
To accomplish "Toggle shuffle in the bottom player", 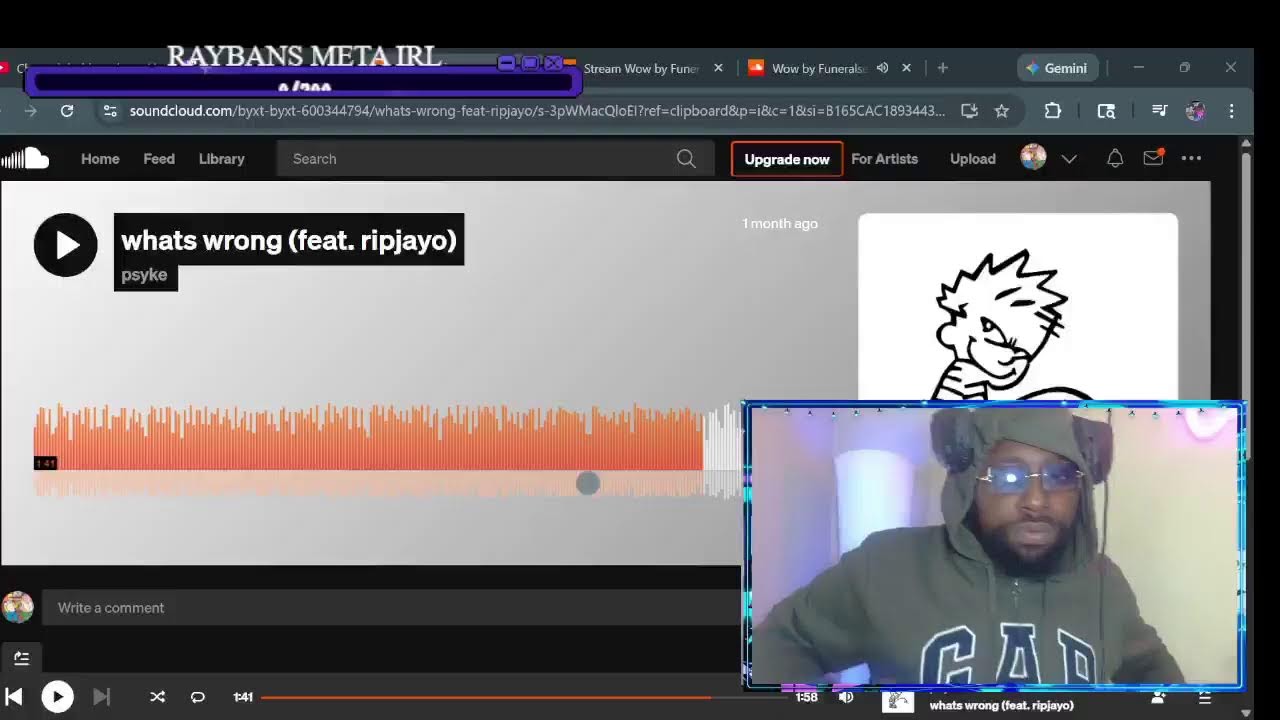I will [157, 697].
